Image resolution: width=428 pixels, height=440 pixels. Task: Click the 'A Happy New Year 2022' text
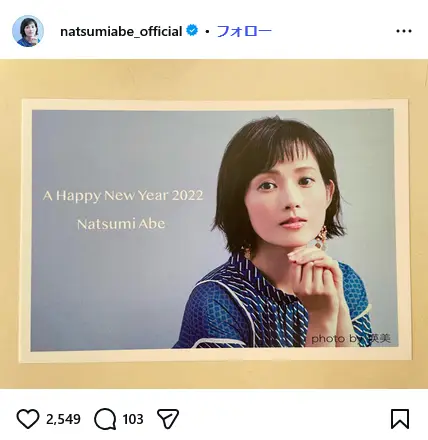click(123, 196)
